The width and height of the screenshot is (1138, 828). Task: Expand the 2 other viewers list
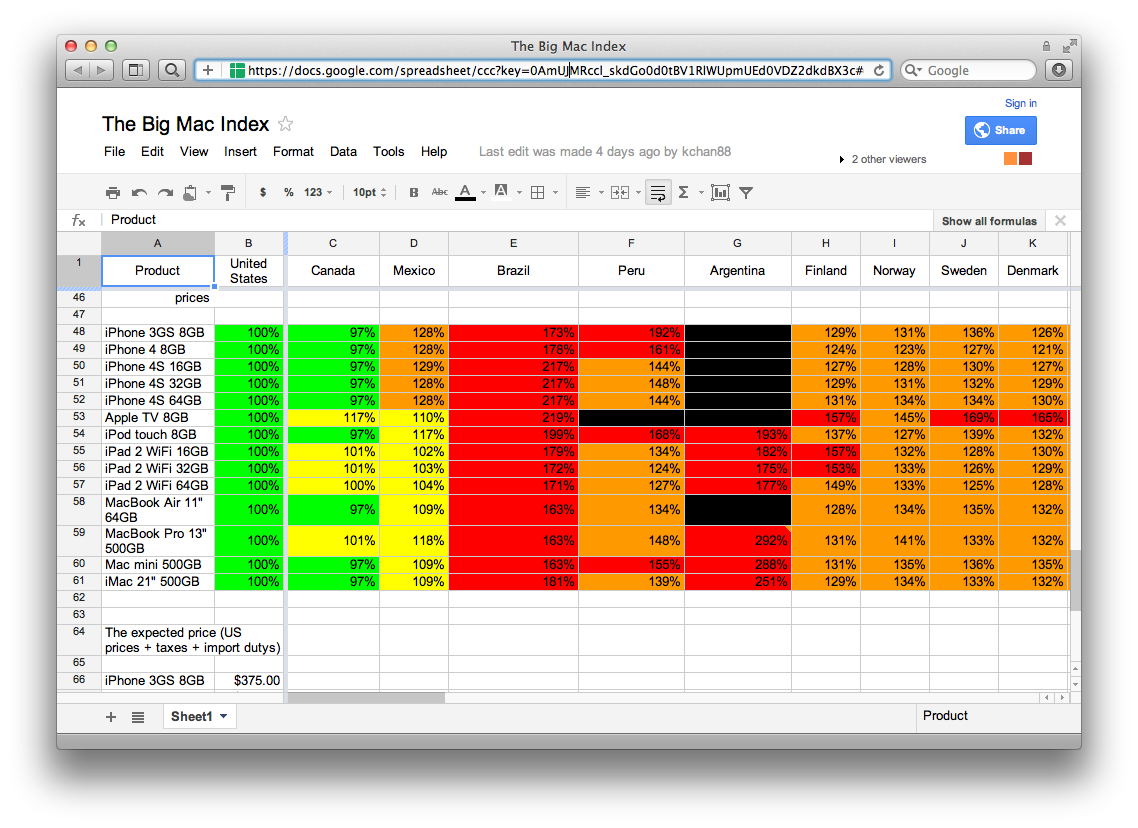(882, 159)
